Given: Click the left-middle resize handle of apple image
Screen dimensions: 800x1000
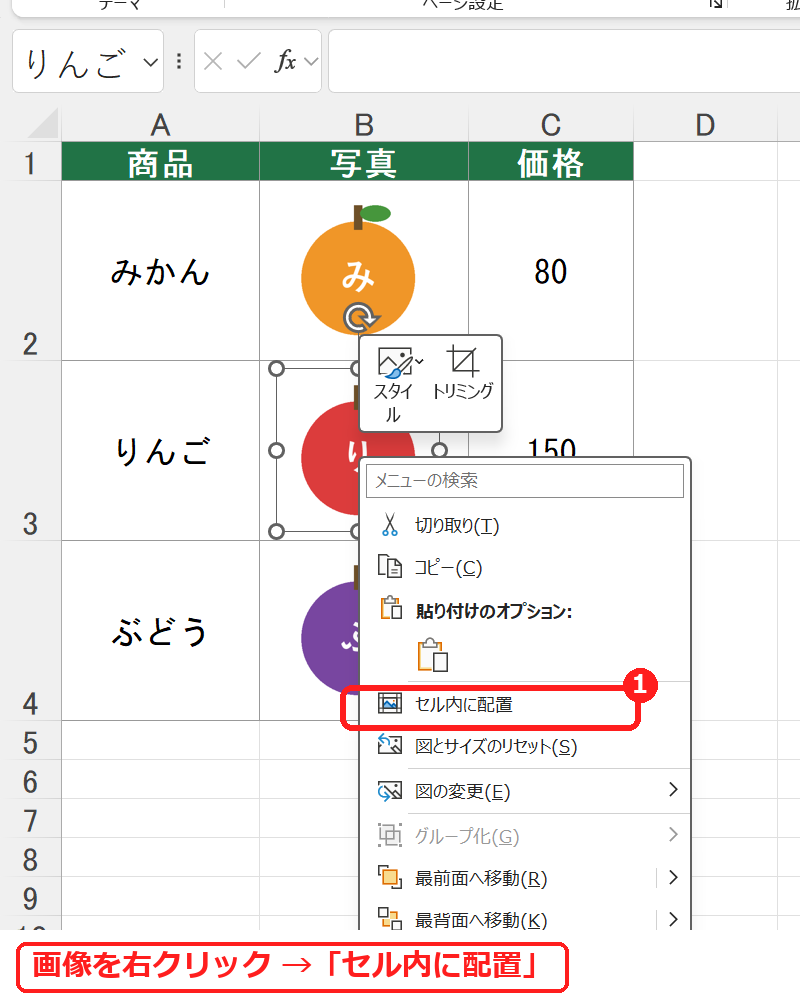Looking at the screenshot, I should coord(276,451).
